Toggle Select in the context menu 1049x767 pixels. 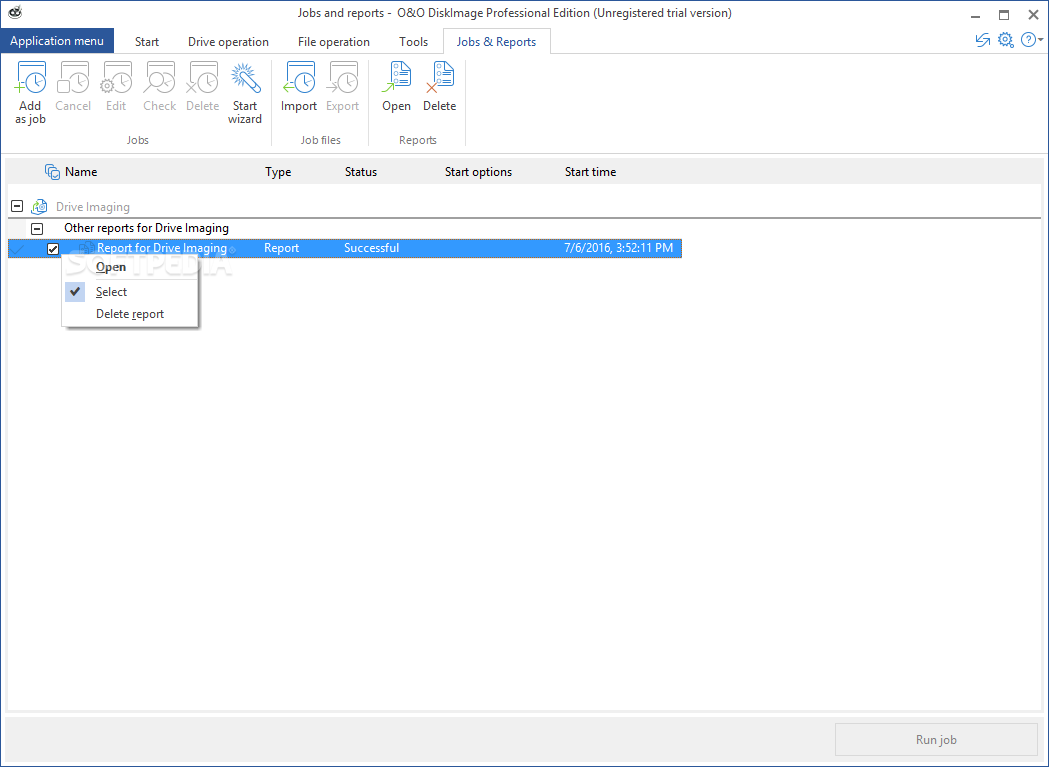pos(130,292)
